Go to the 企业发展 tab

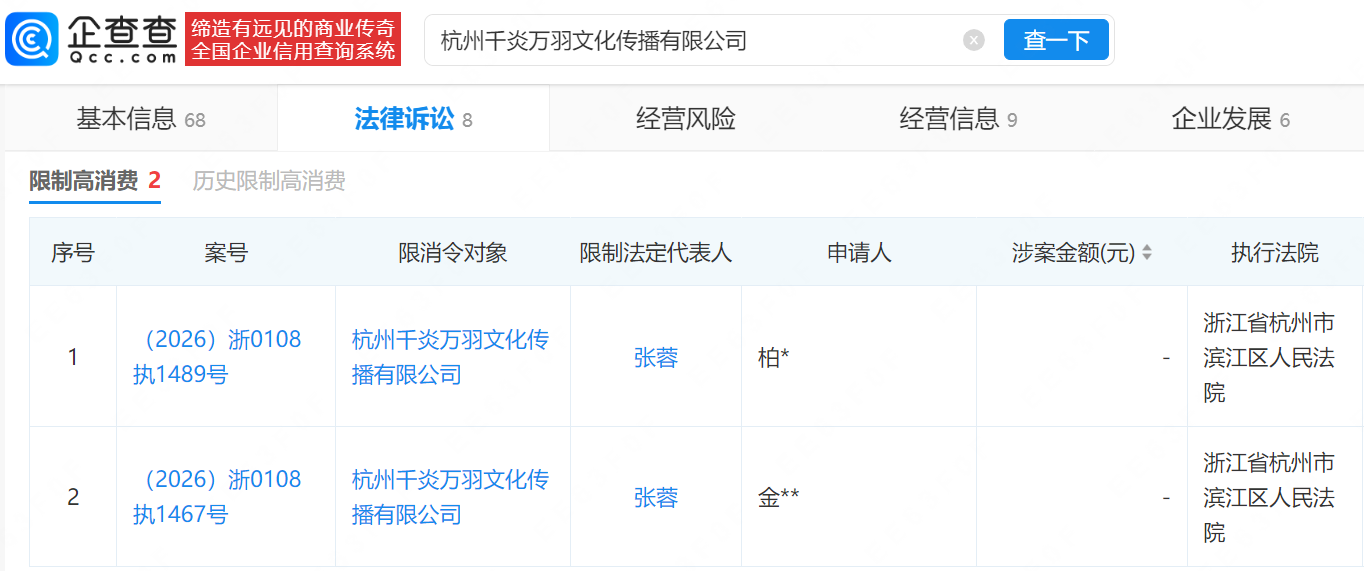coord(1229,119)
